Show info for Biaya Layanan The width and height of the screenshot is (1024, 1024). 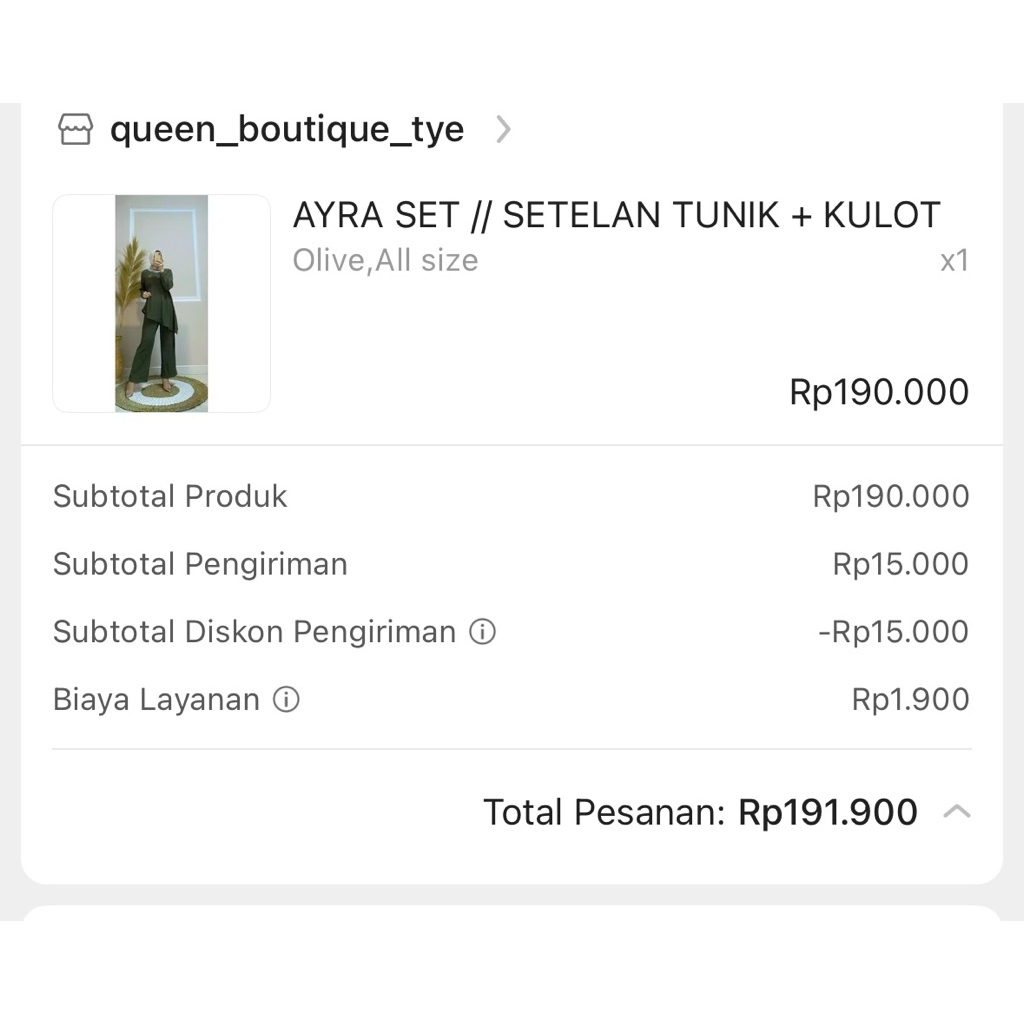(x=287, y=700)
